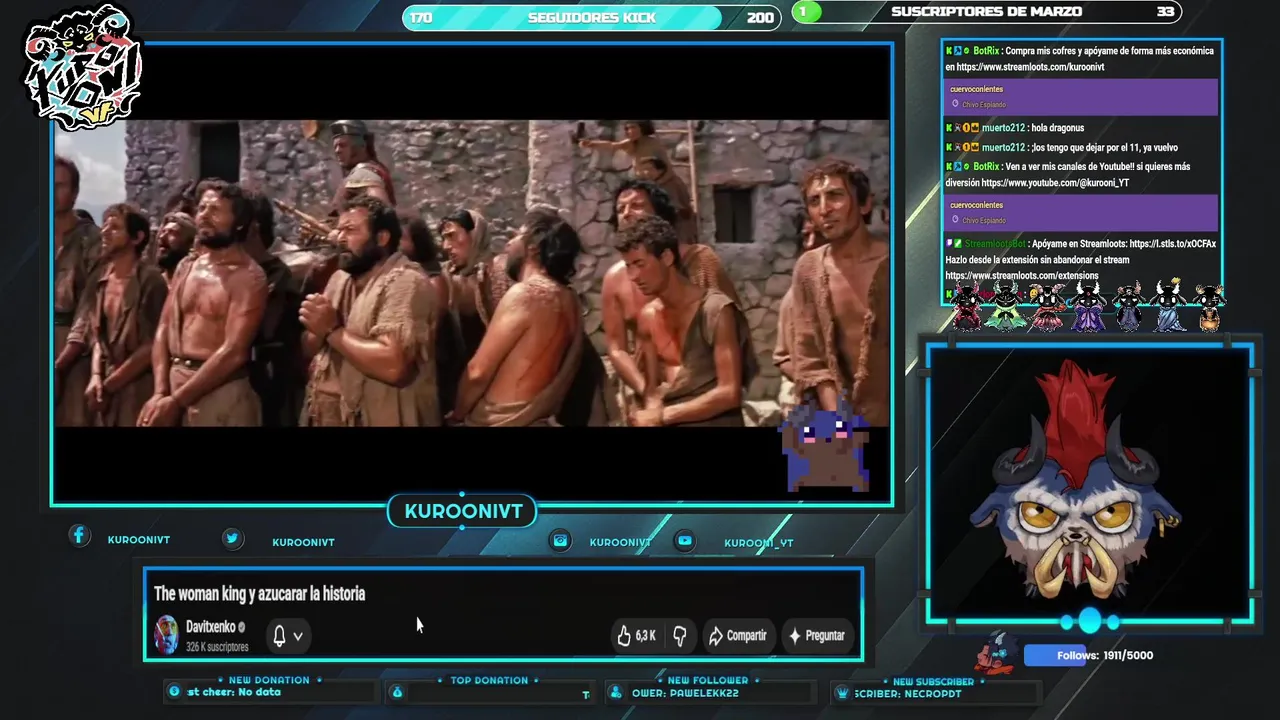Click the 170 count on Seguidores bar
Image resolution: width=1280 pixels, height=720 pixels.
[421, 18]
